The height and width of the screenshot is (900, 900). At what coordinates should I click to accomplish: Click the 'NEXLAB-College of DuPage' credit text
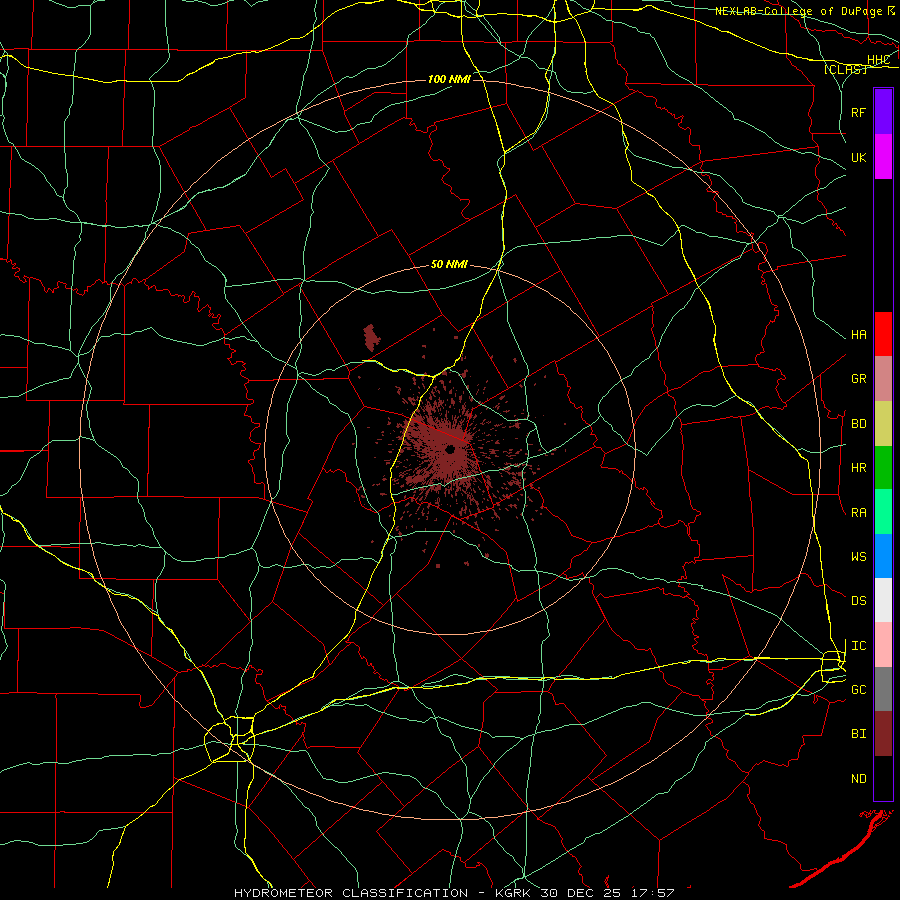point(798,11)
